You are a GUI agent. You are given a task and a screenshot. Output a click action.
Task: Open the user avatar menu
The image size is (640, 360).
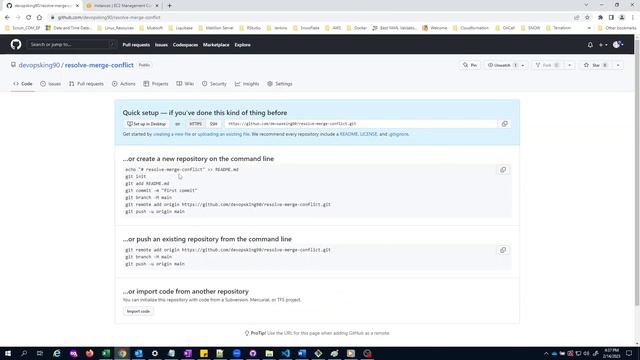point(618,45)
